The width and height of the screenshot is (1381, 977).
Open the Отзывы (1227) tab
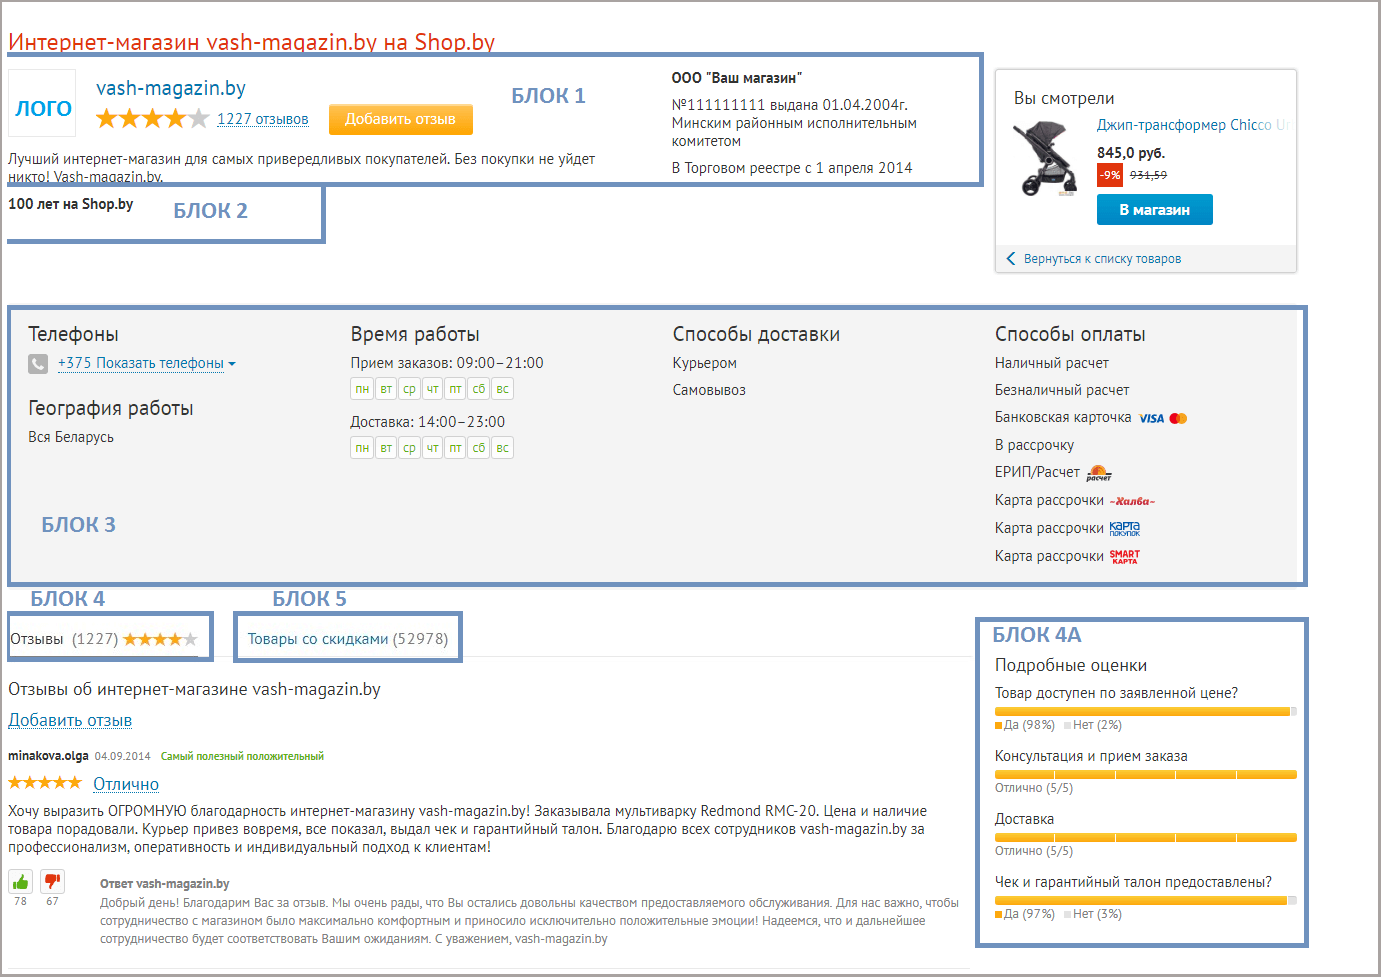[x=104, y=639]
